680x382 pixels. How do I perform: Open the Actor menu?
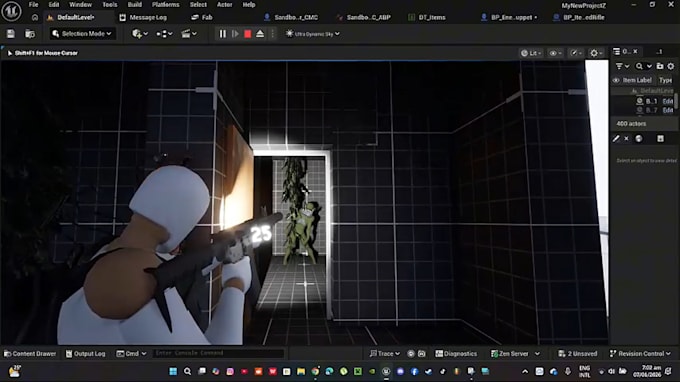pyautogui.click(x=225, y=5)
